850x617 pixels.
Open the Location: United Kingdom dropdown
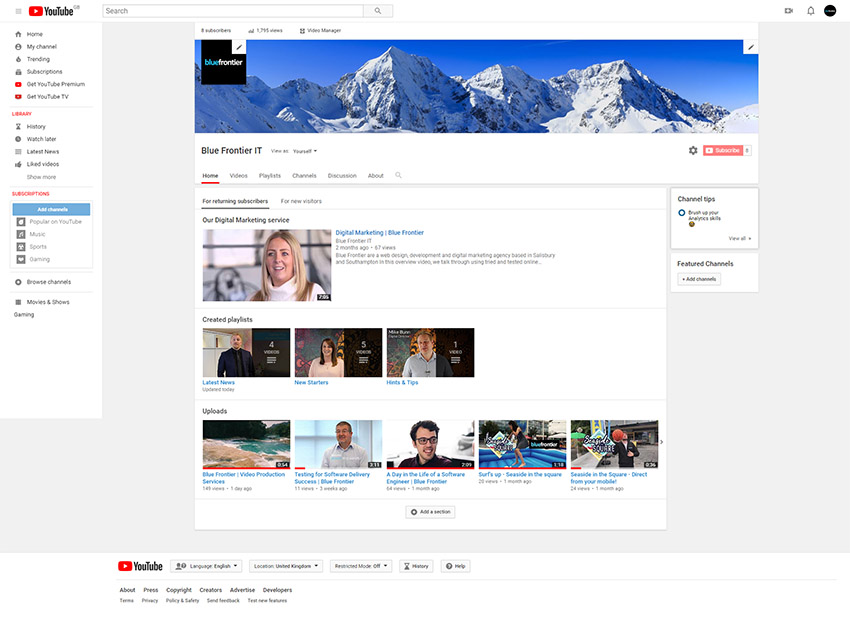point(284,565)
